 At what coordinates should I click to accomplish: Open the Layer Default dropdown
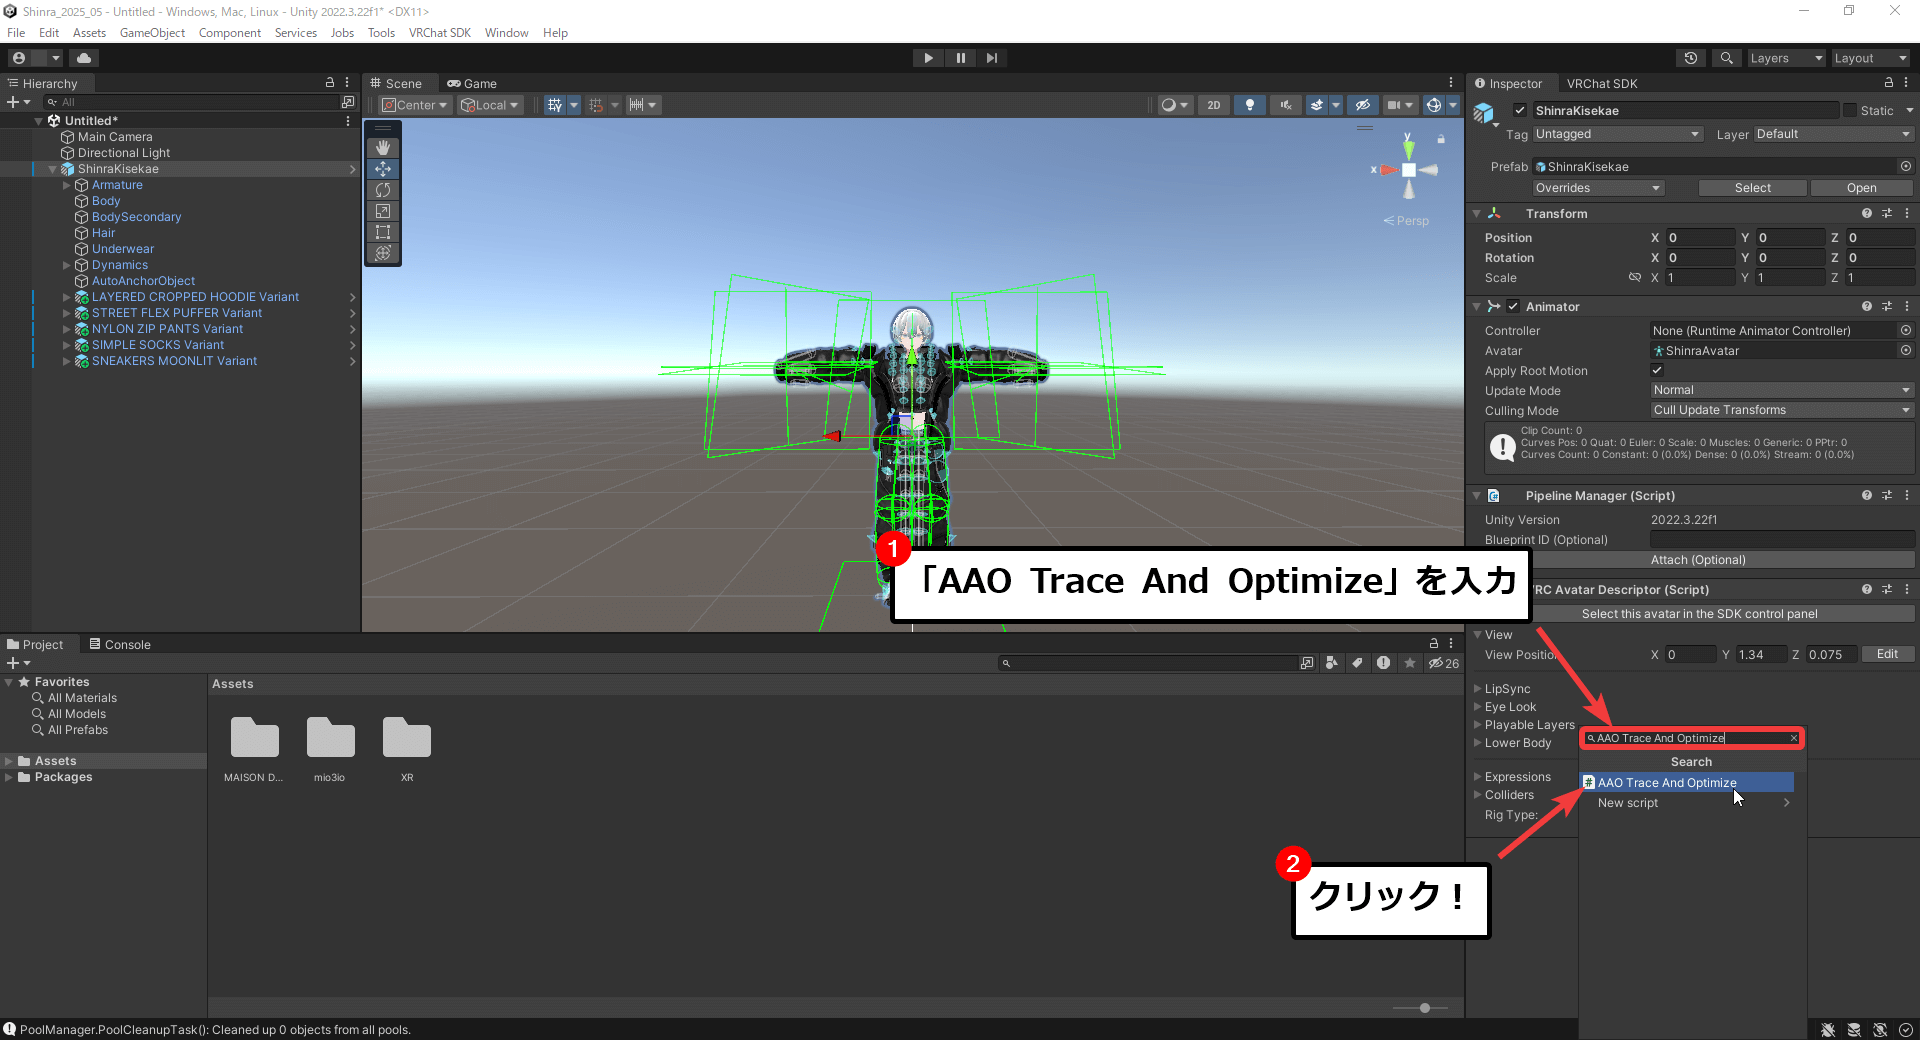point(1832,134)
